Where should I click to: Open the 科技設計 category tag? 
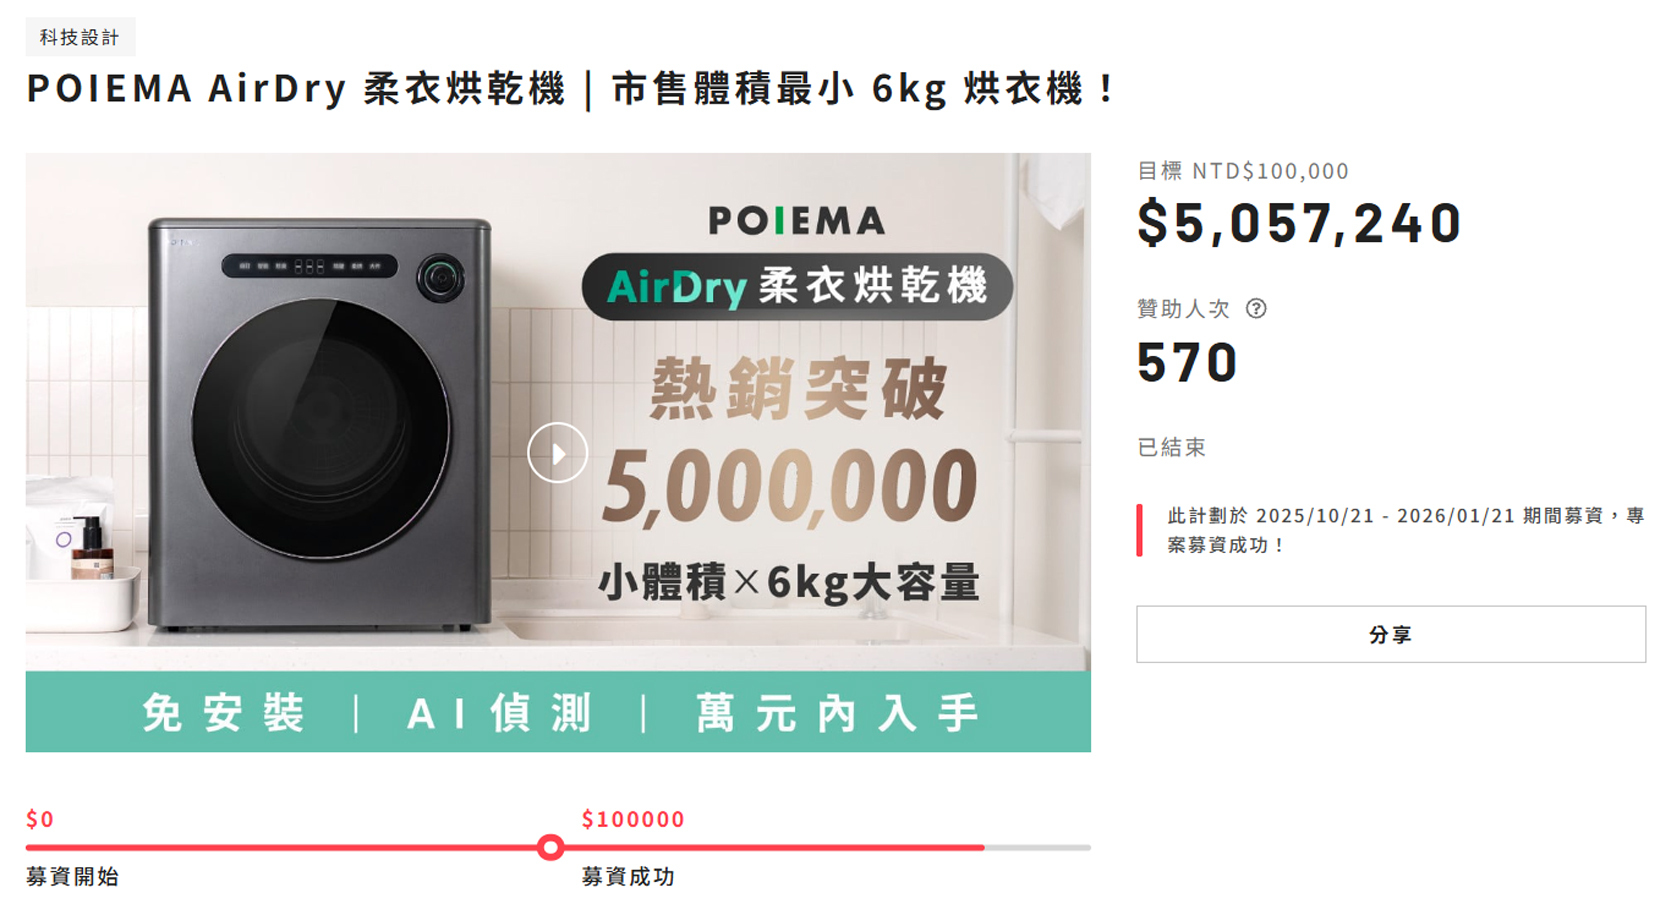(x=80, y=37)
